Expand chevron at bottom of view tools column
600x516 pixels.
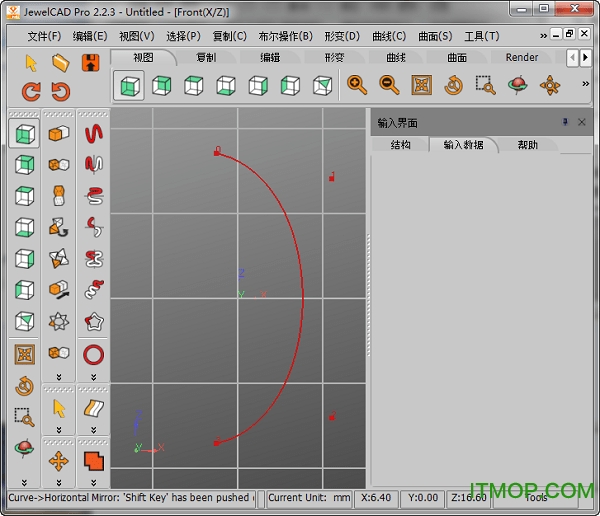pos(24,483)
